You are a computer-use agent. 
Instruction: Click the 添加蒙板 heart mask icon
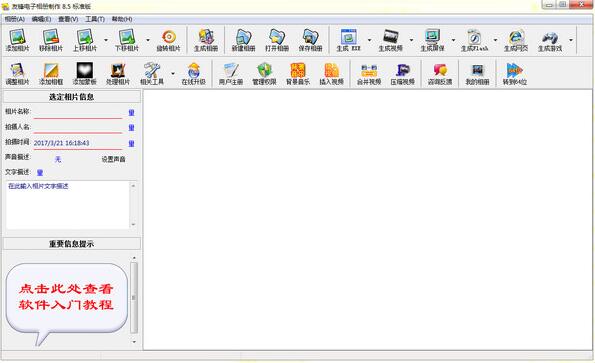[x=84, y=71]
